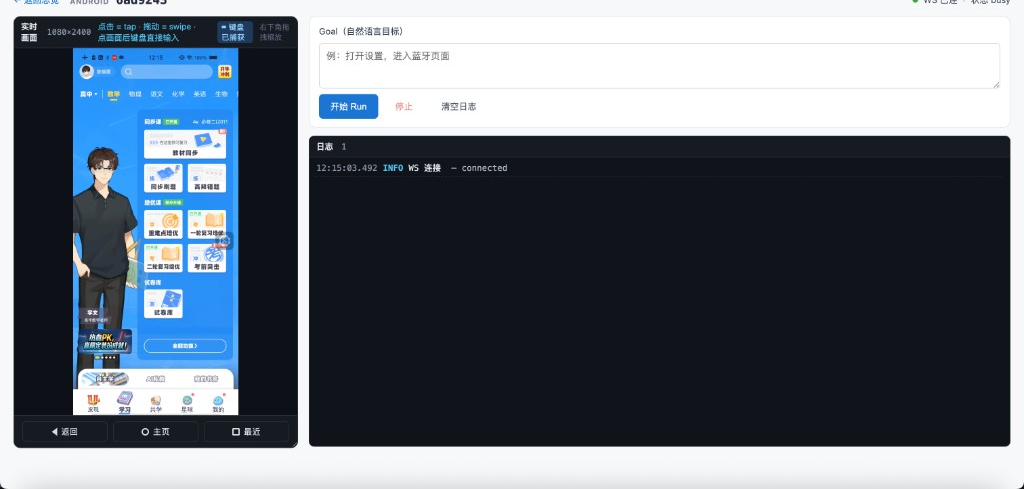Viewport: 1024px width, 489px height.
Task: Select the 化学 subject tab
Action: 178,94
